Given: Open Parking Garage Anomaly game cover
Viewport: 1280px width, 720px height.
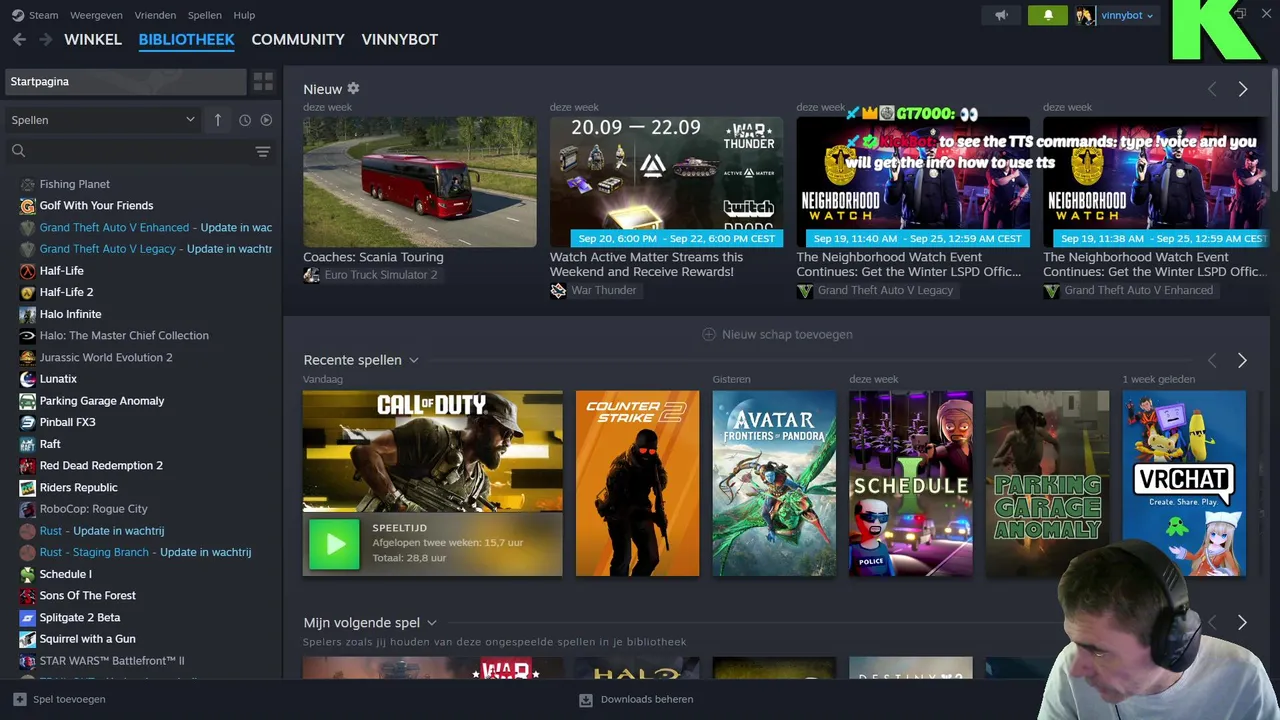Looking at the screenshot, I should pyautogui.click(x=1047, y=483).
